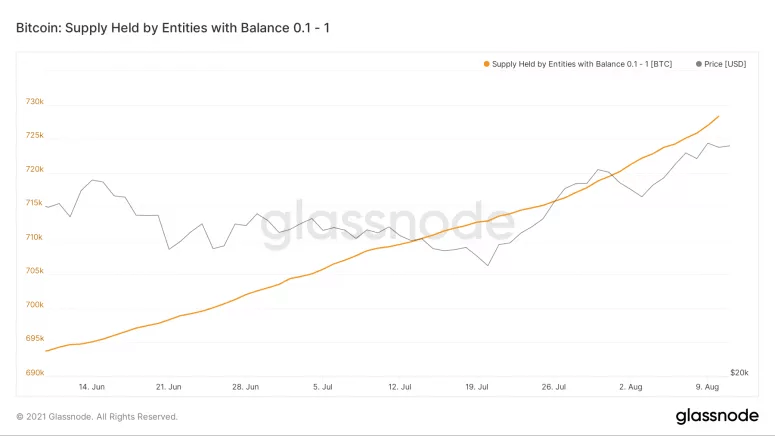Click the 730k y-axis label
775x436 pixels.
[34, 102]
